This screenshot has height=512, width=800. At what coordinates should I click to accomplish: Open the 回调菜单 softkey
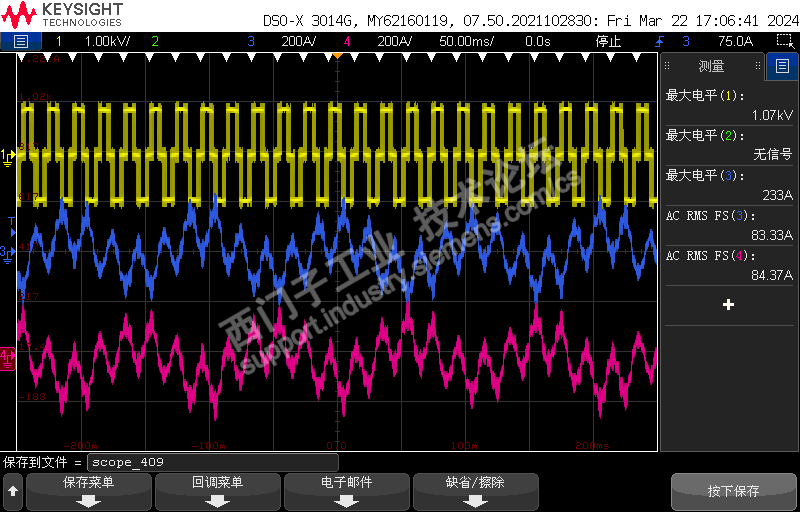pos(218,491)
